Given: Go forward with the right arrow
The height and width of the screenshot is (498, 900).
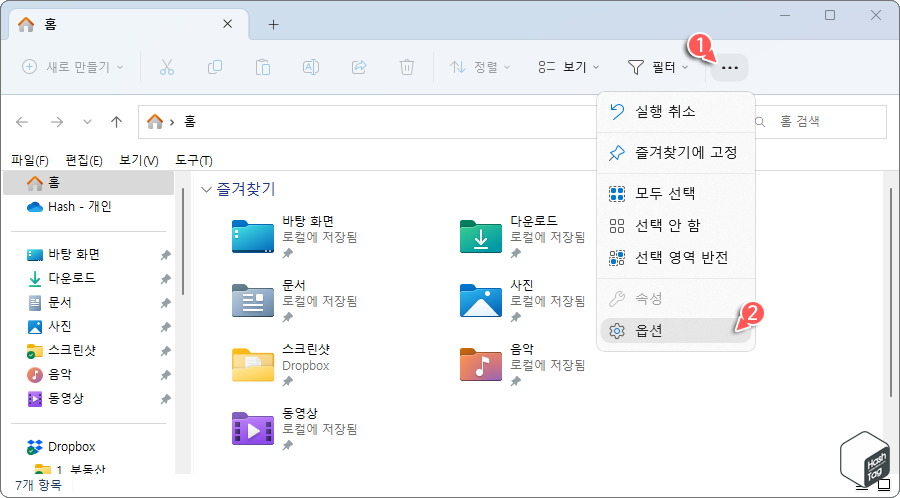Looking at the screenshot, I should 57,122.
